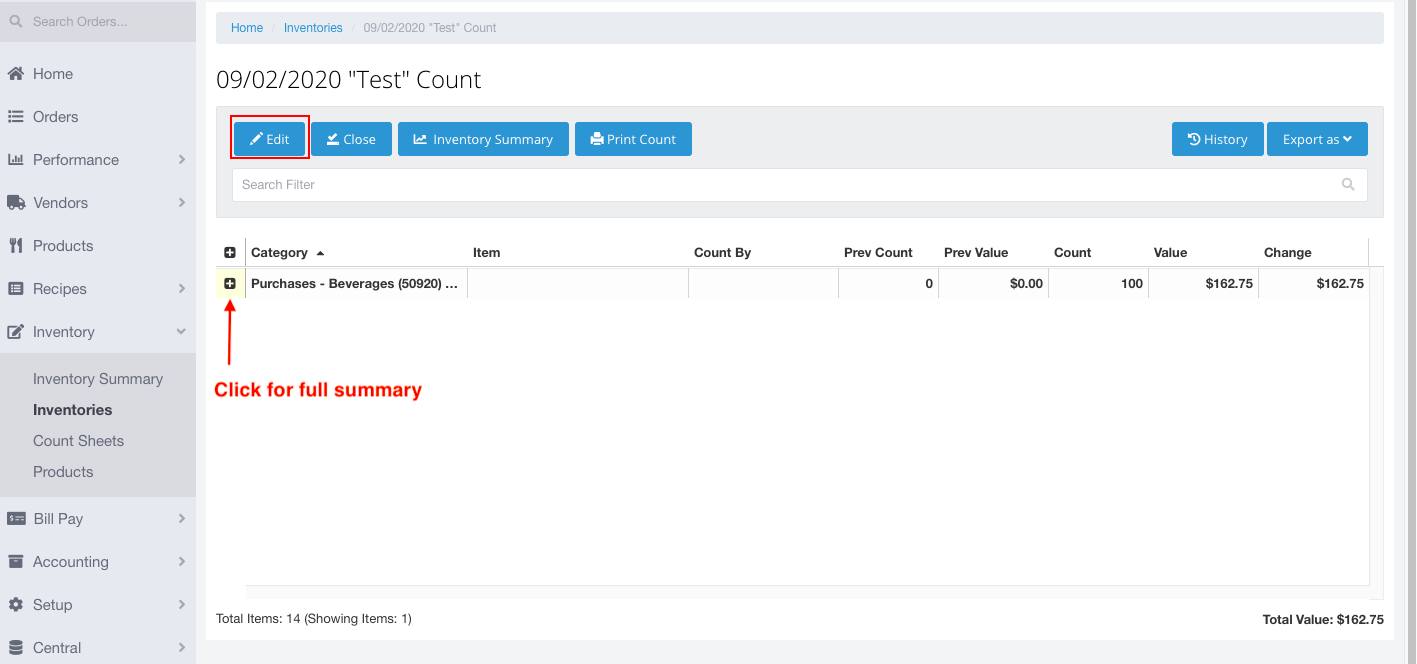Expand all rows using header plus icon

[230, 253]
